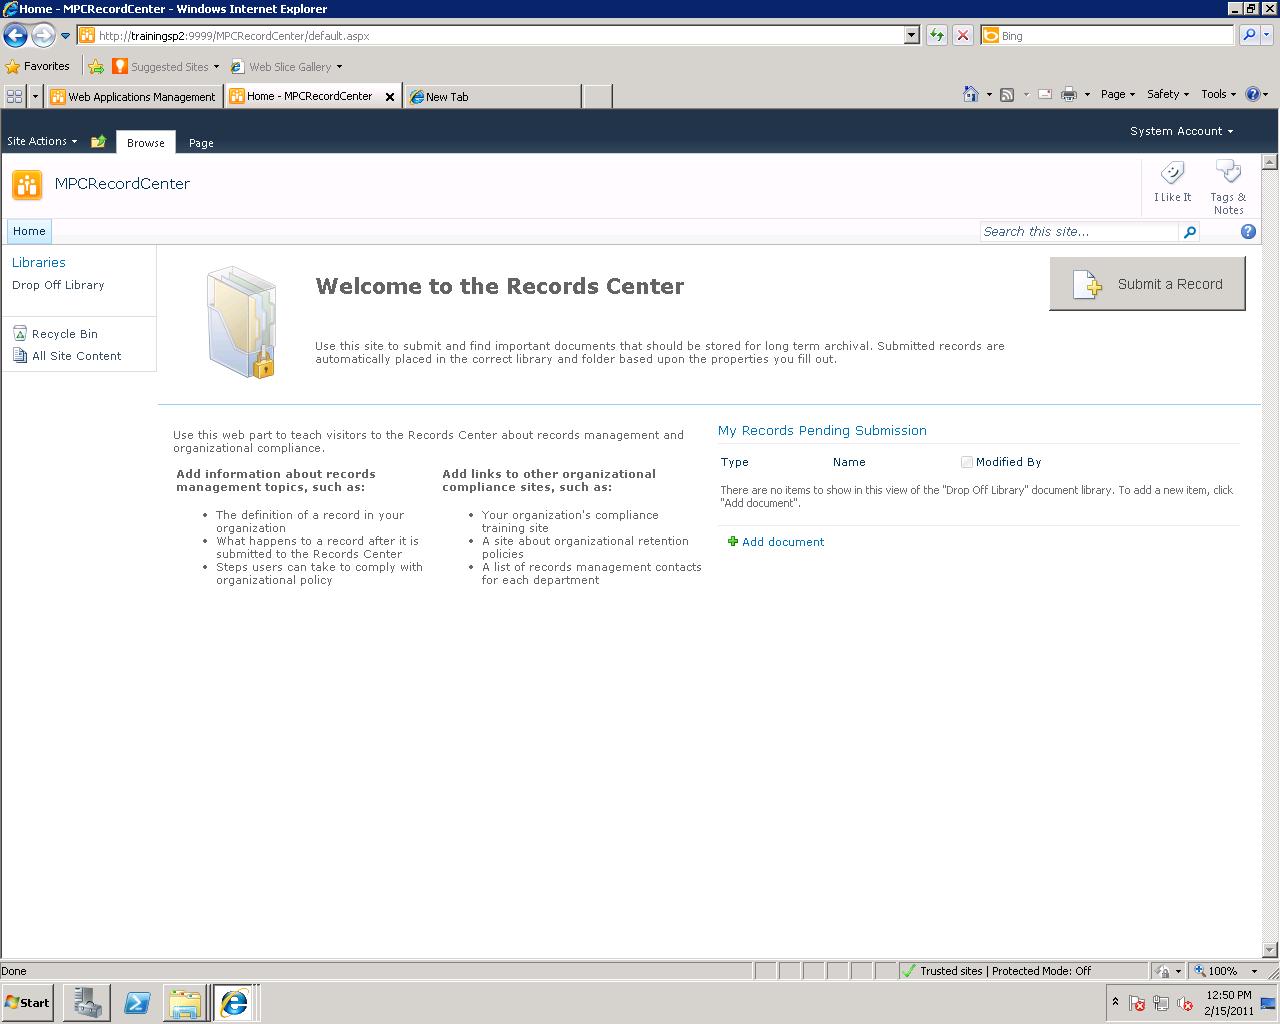Open the Site Actions dropdown

pos(41,141)
